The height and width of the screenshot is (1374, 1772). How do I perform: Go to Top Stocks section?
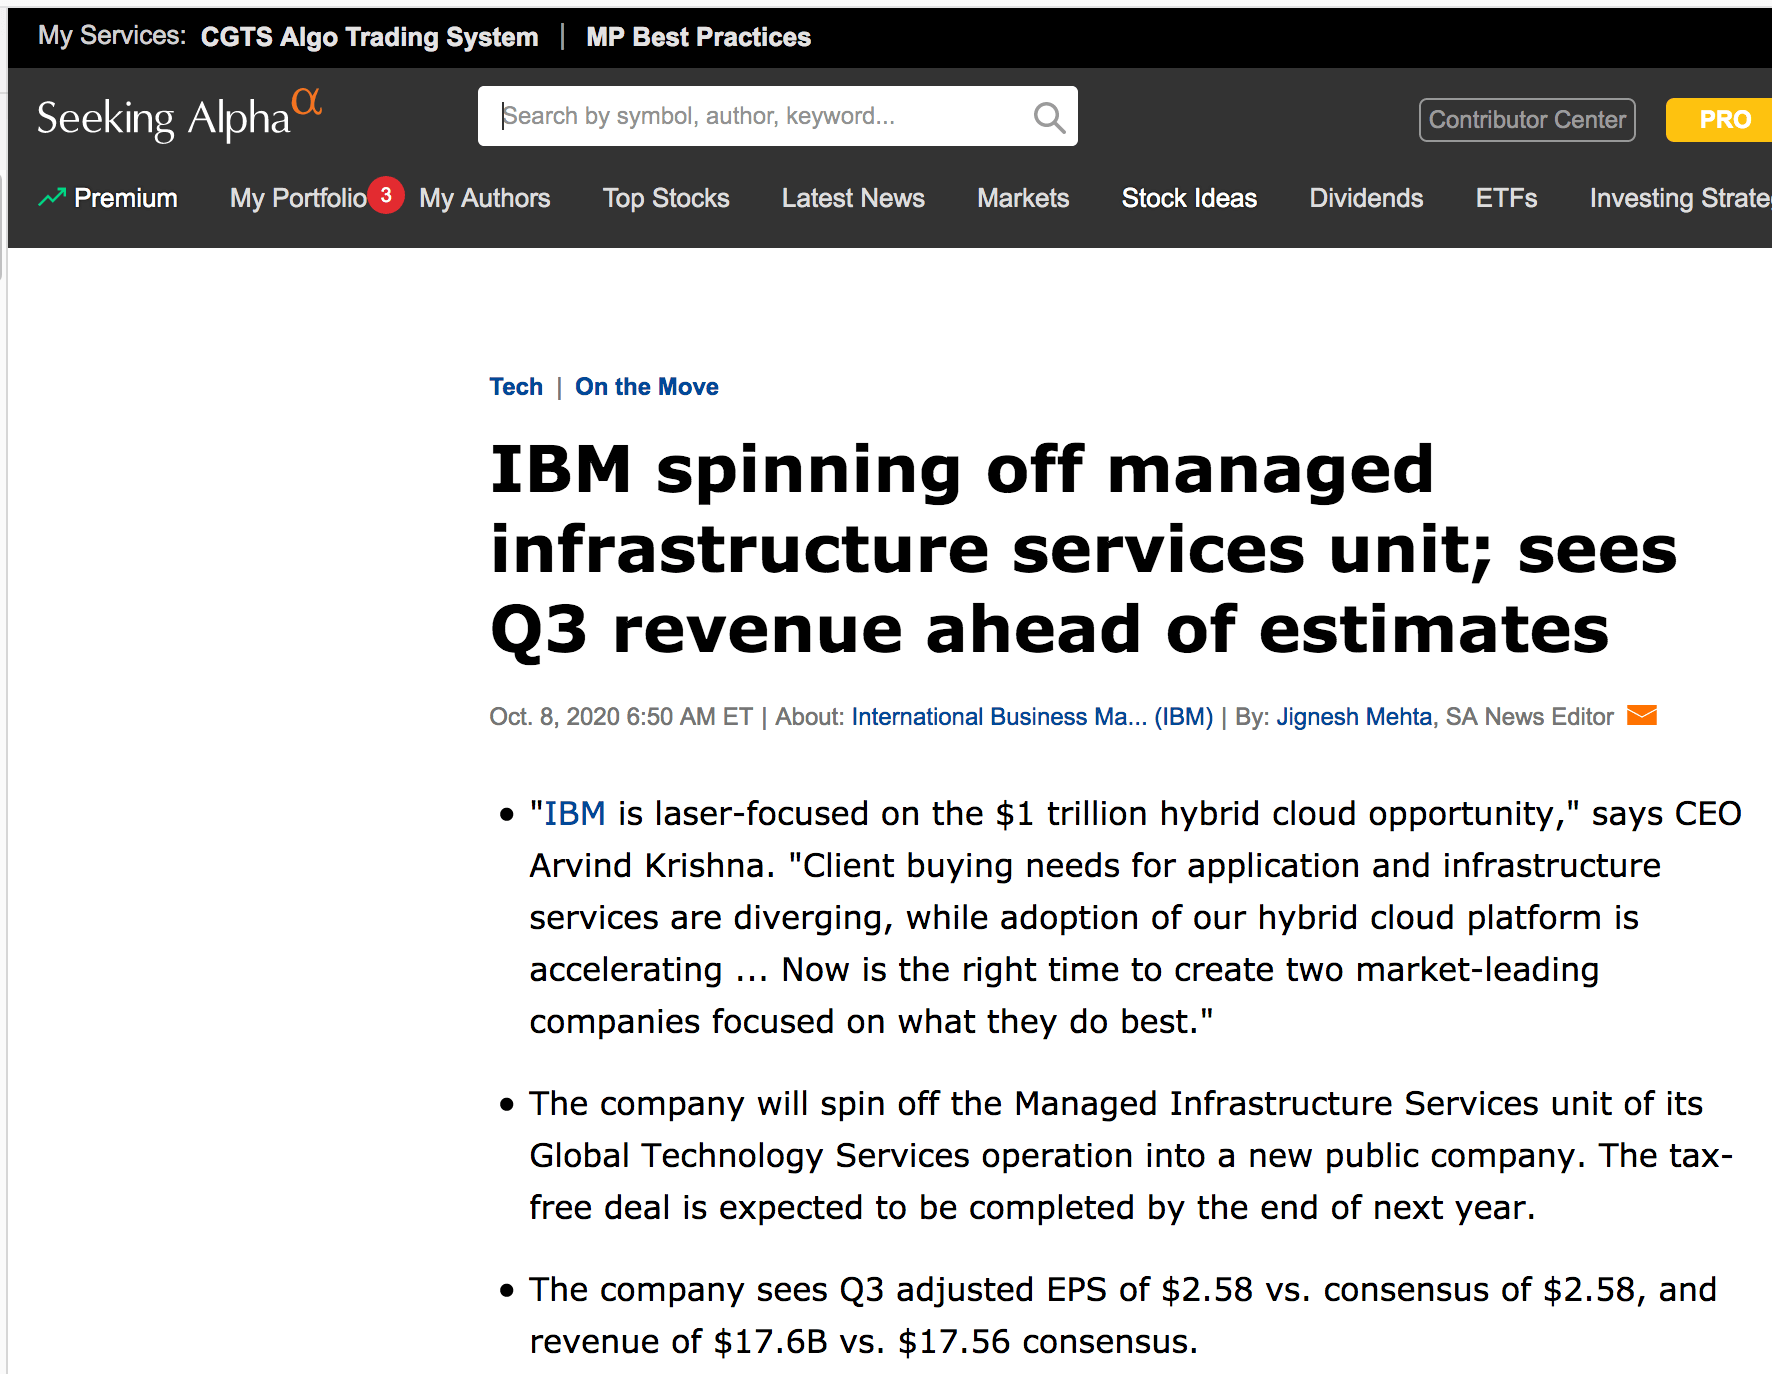666,198
